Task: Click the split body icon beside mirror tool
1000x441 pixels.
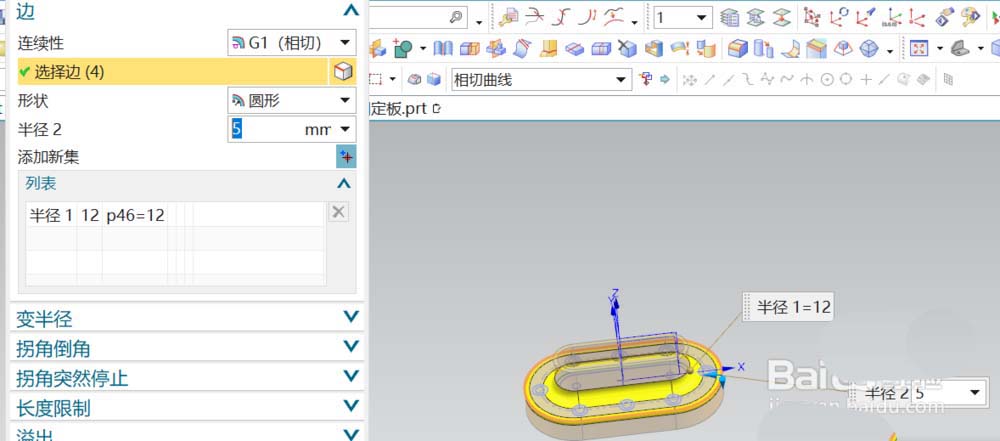Action: (470, 48)
